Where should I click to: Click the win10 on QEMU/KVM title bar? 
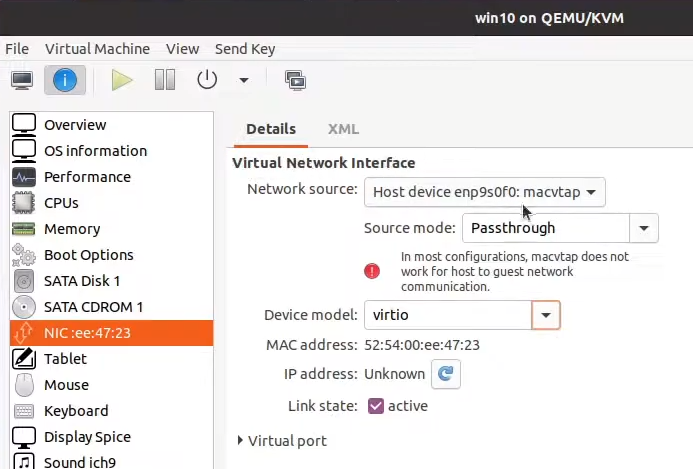pyautogui.click(x=549, y=18)
